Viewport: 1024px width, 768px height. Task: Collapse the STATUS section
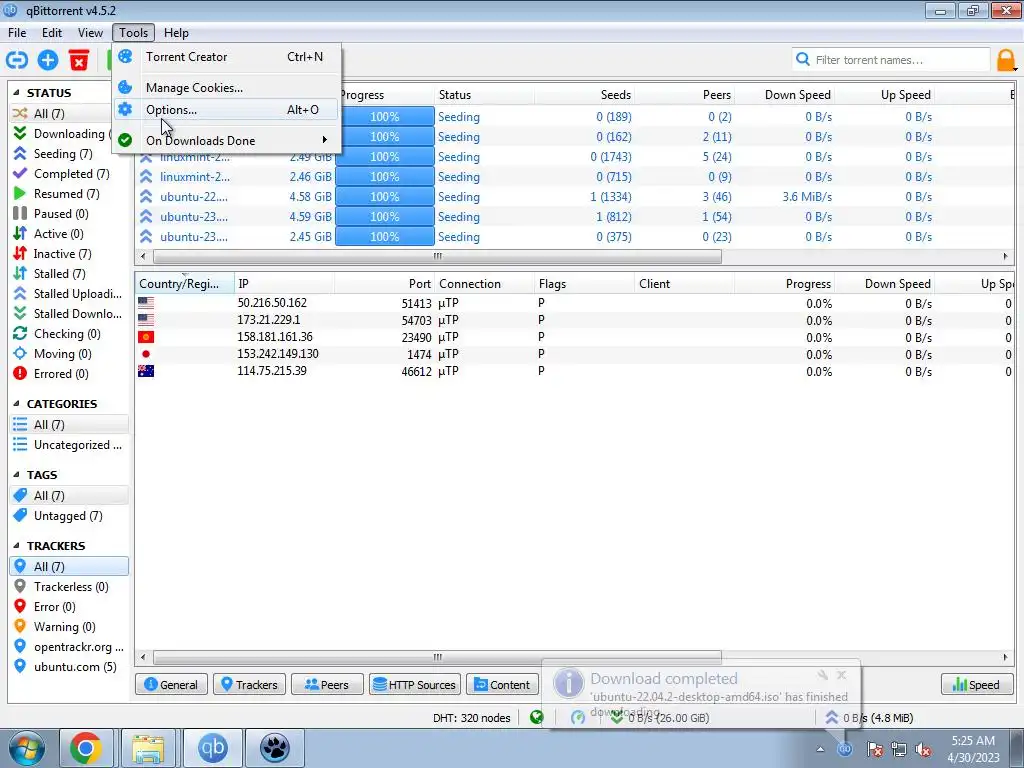click(x=16, y=93)
